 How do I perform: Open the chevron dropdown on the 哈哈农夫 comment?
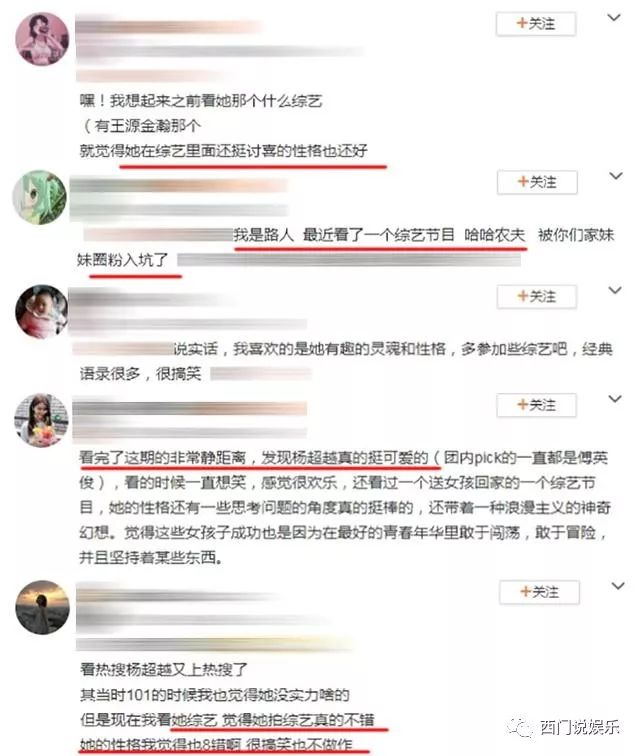pos(615,176)
